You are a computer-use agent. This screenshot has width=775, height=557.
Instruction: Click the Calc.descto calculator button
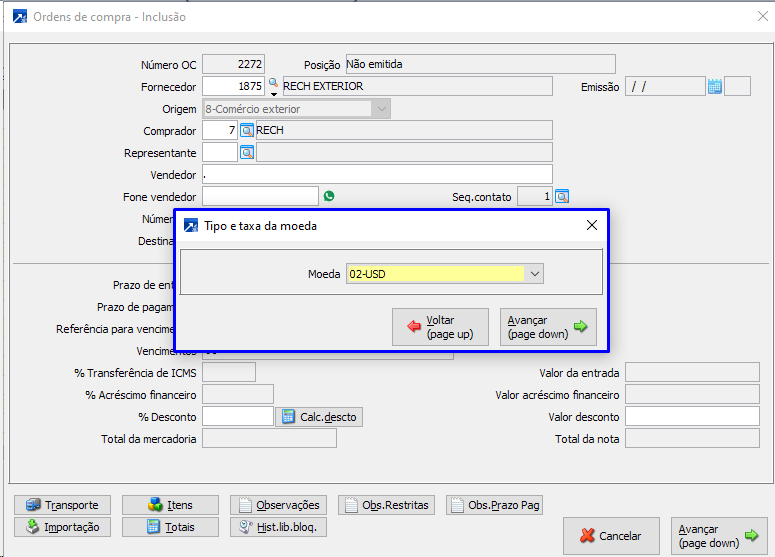click(319, 416)
